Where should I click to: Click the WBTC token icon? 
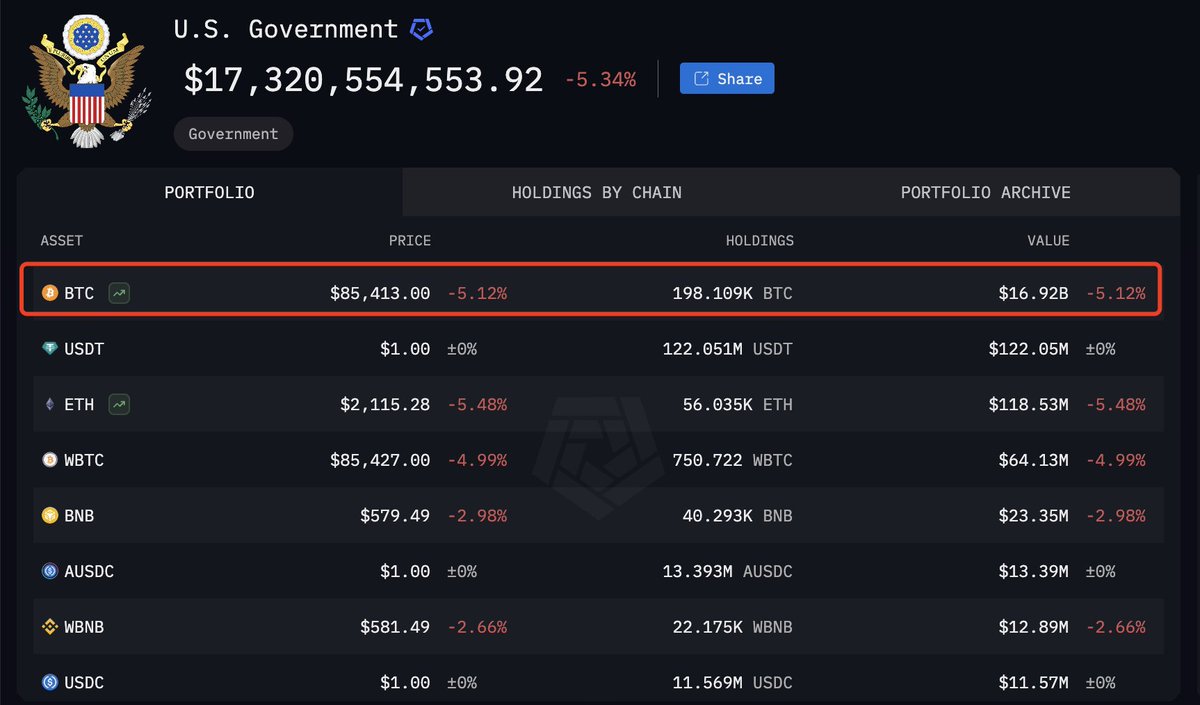(50, 461)
